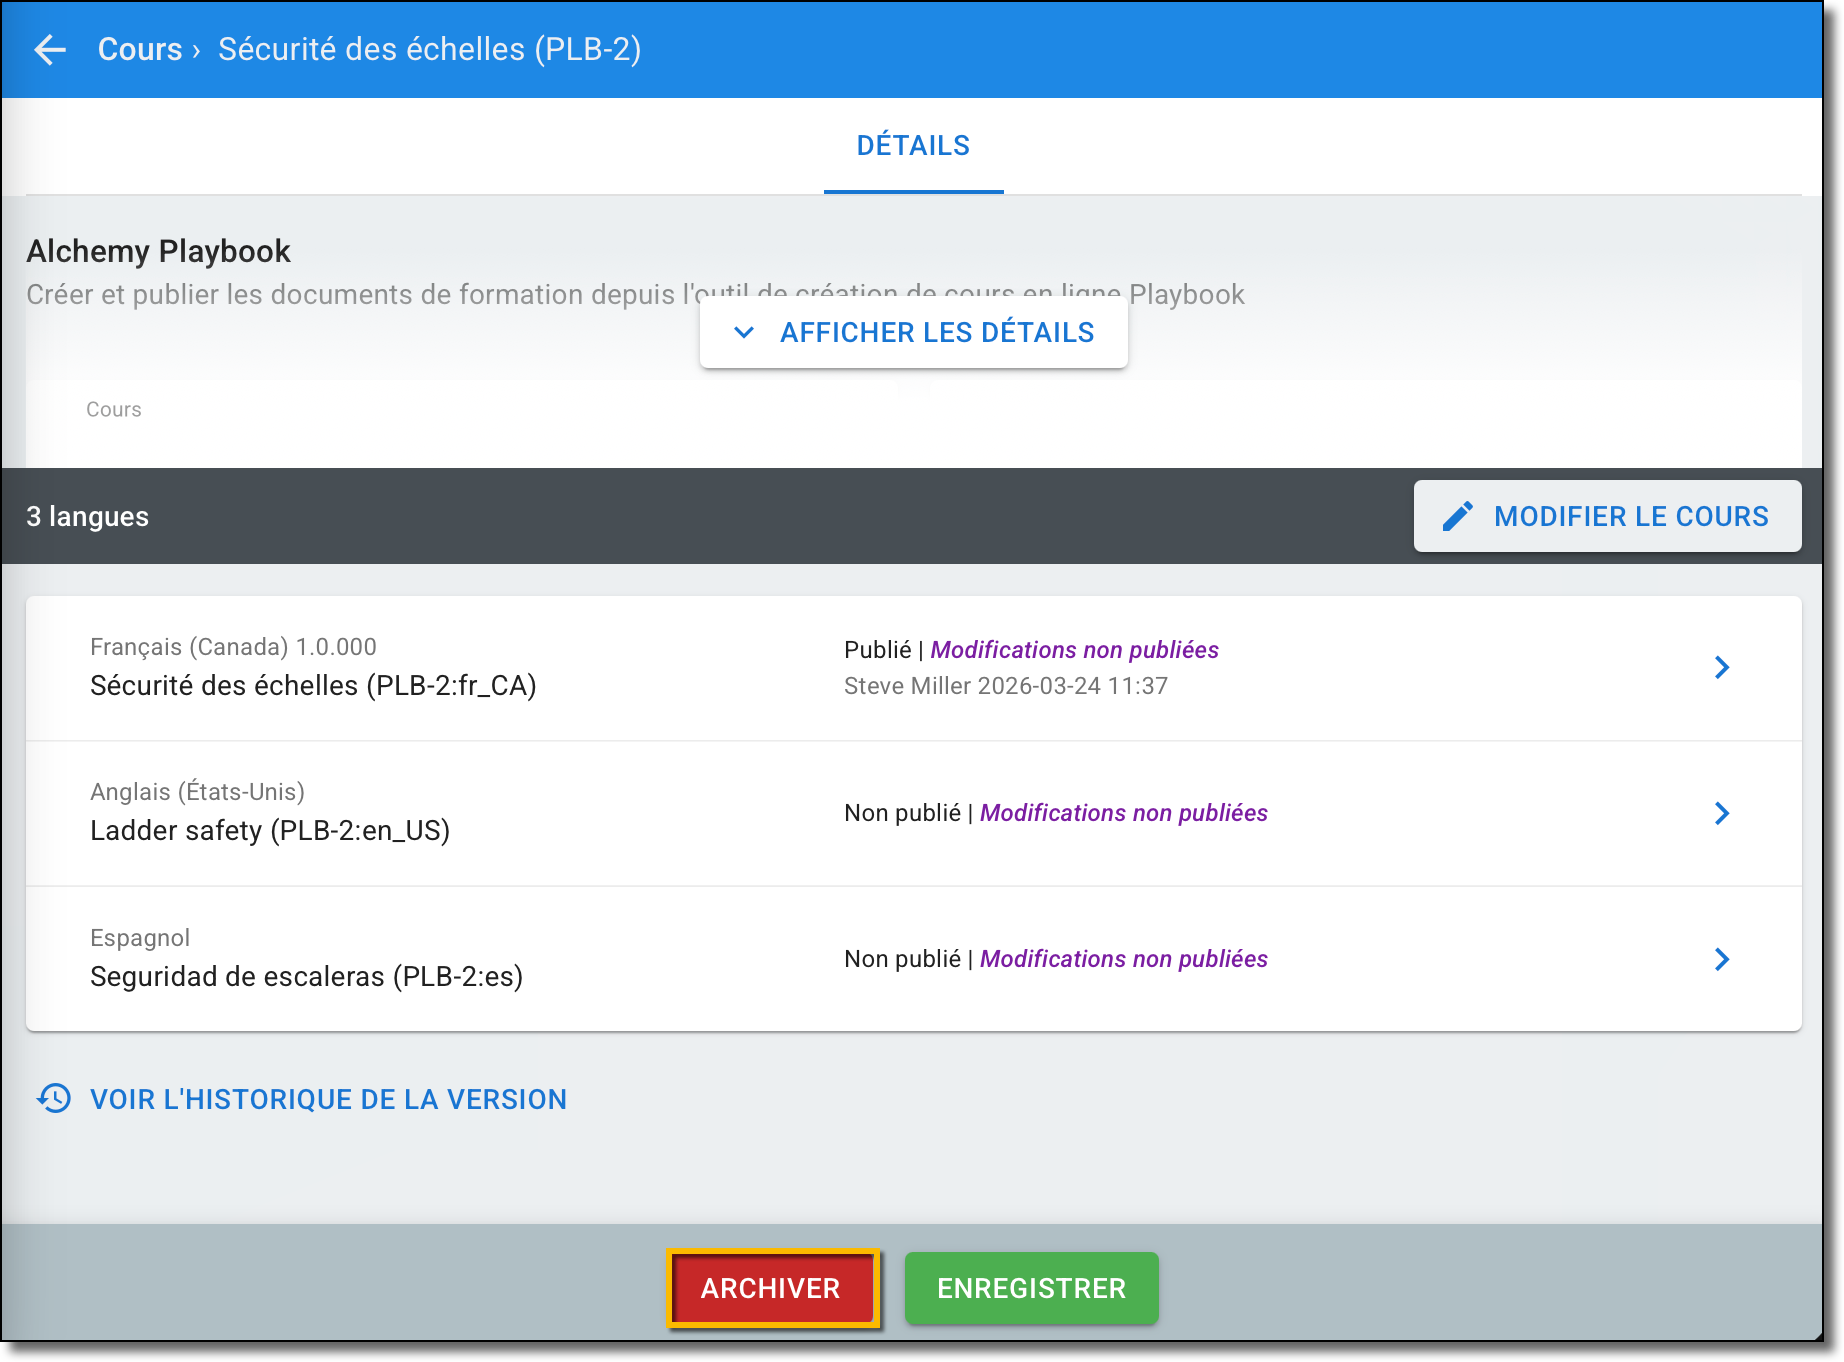This screenshot has width=1844, height=1362.
Task: Open the Anglais (États-Unis) row chevron
Action: click(x=1721, y=813)
